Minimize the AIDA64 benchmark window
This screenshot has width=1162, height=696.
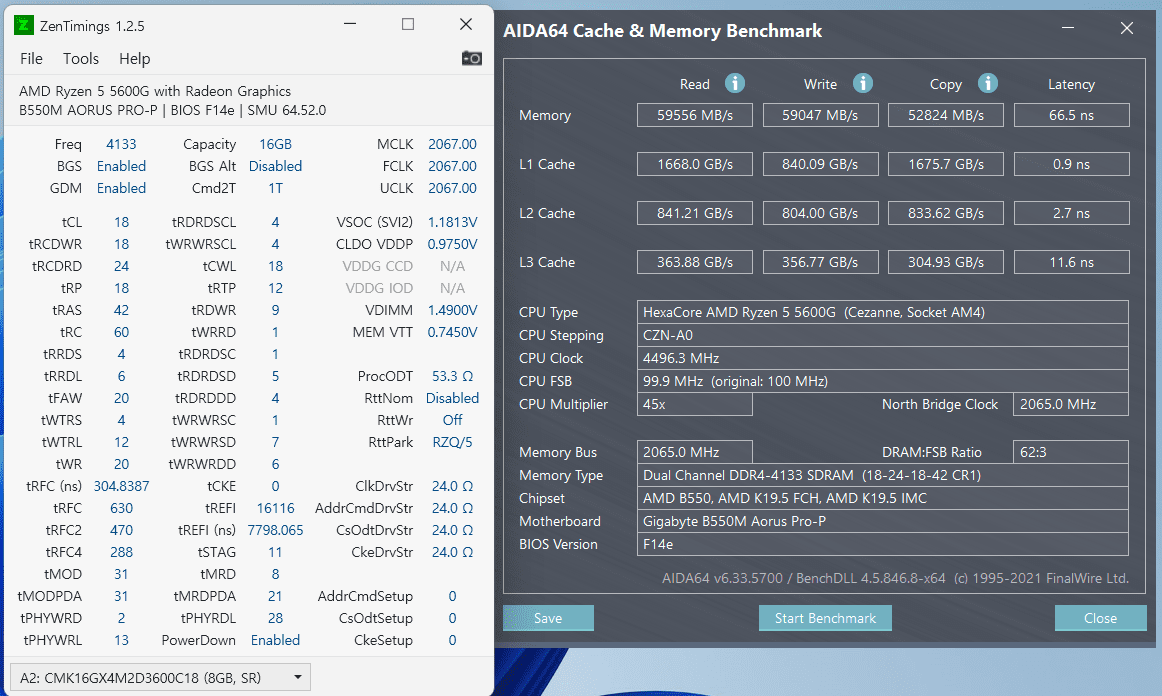1068,28
